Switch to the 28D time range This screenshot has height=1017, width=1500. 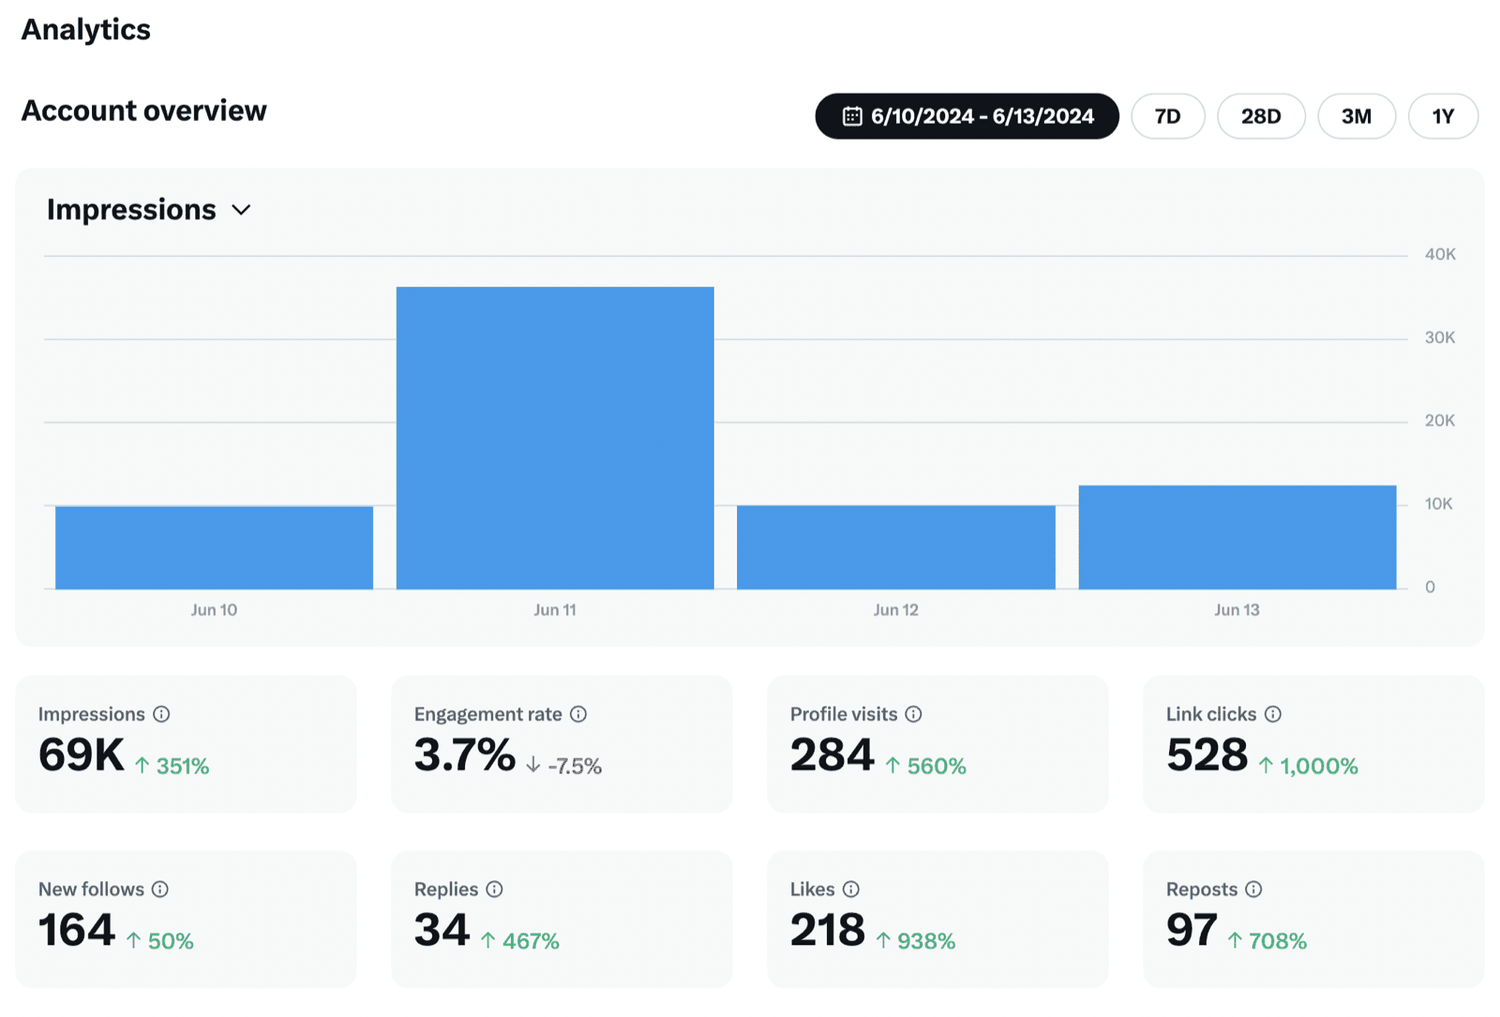[1261, 116]
